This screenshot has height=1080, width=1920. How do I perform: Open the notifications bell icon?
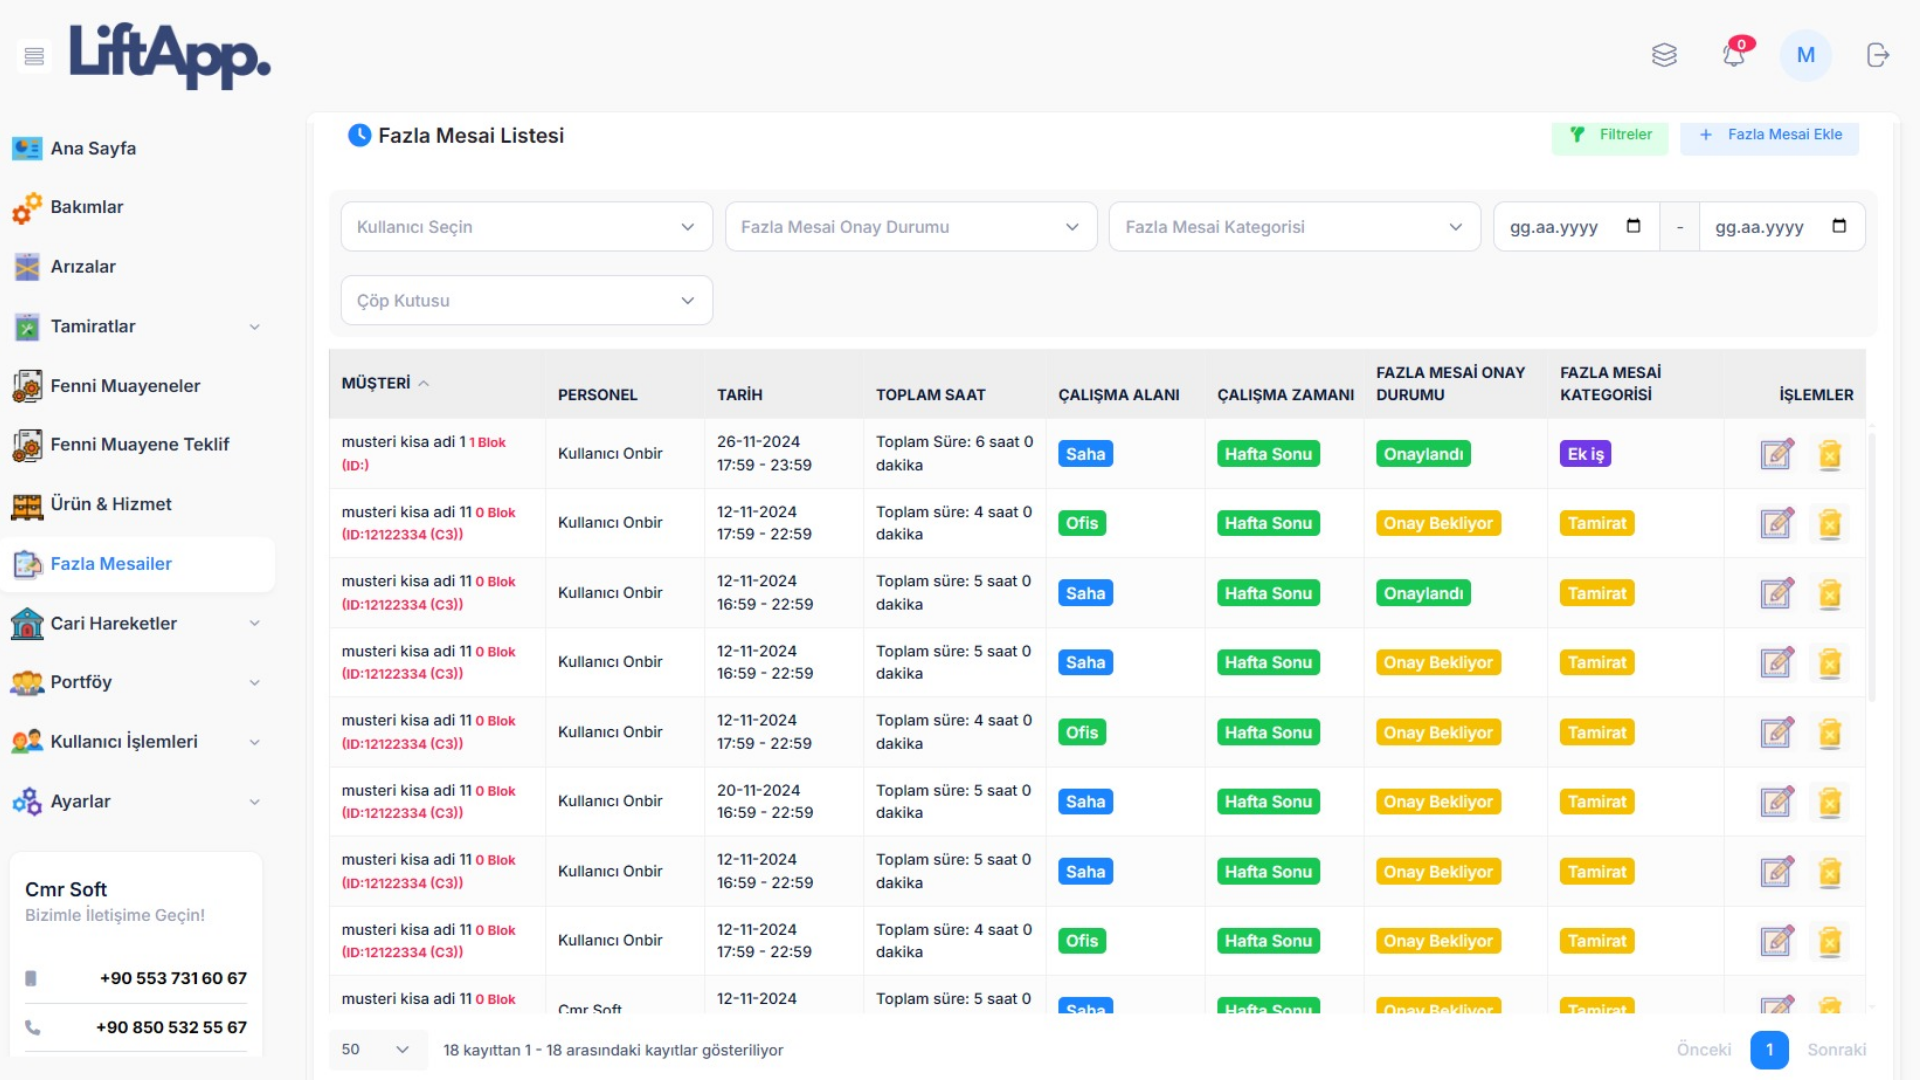[x=1734, y=55]
